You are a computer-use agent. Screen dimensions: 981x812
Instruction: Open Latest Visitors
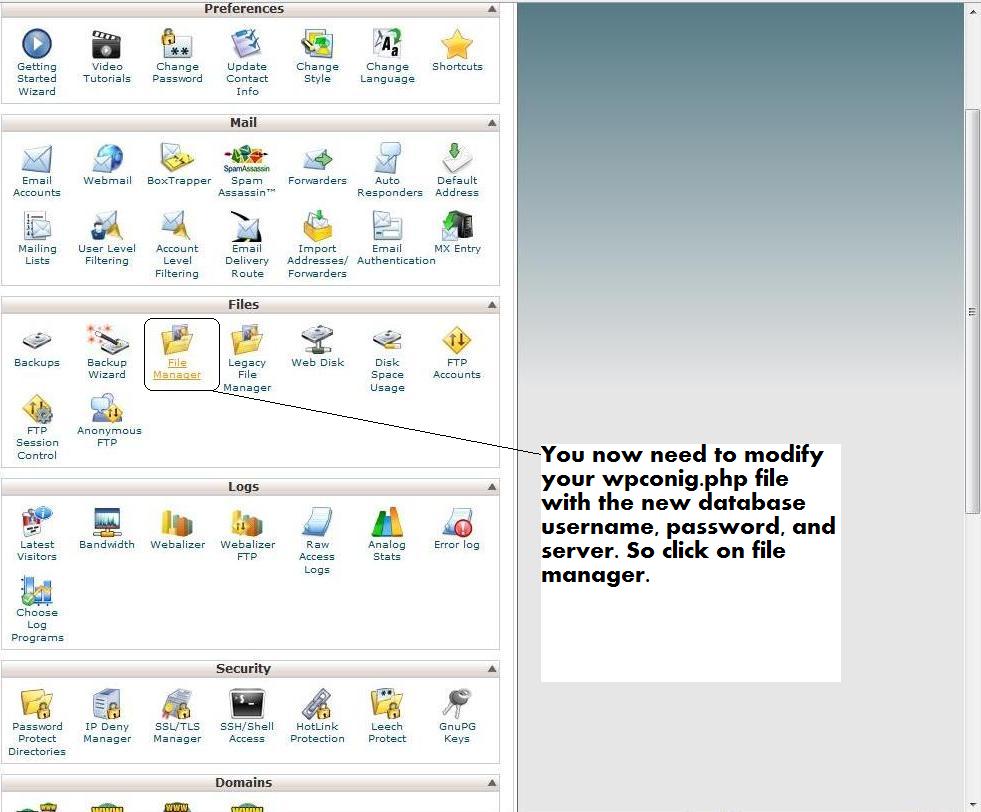pyautogui.click(x=37, y=534)
